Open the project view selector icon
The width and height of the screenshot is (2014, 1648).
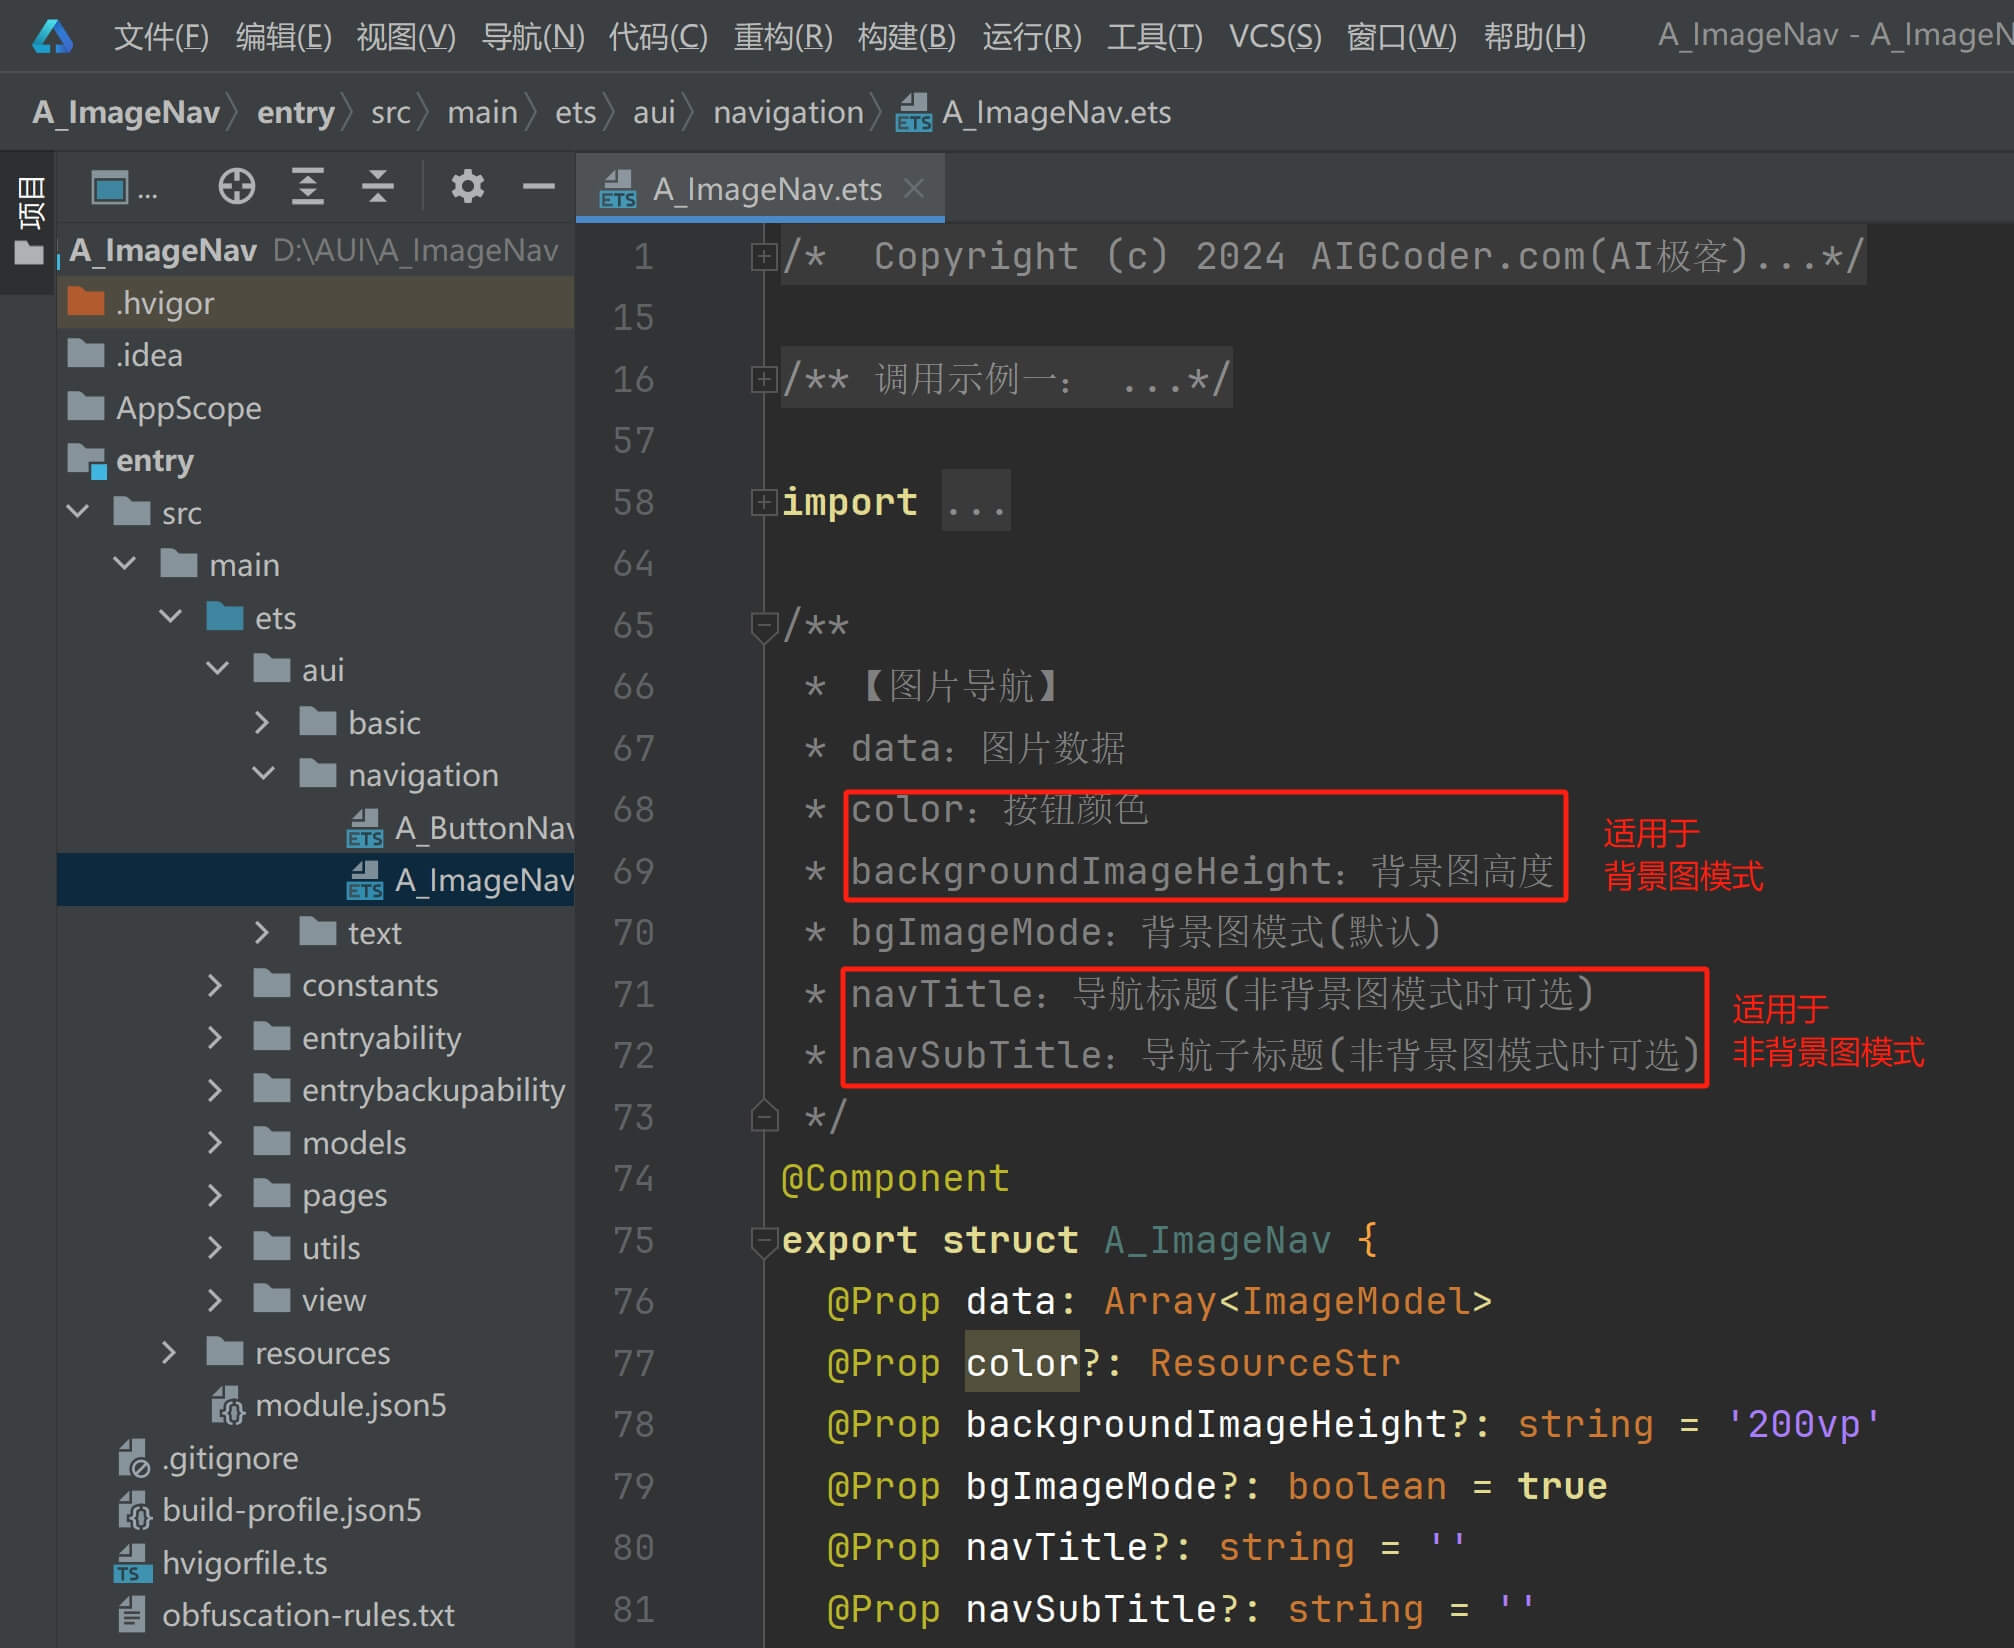coord(110,187)
